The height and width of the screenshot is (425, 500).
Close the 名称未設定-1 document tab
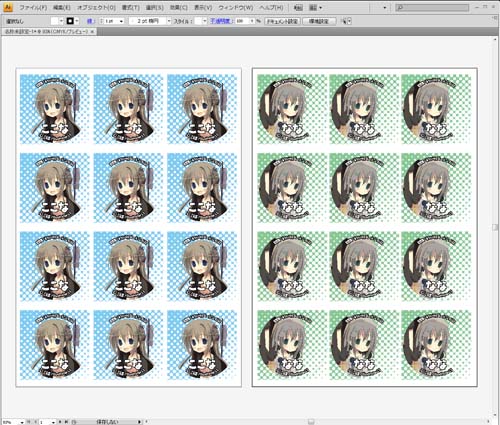pos(92,32)
